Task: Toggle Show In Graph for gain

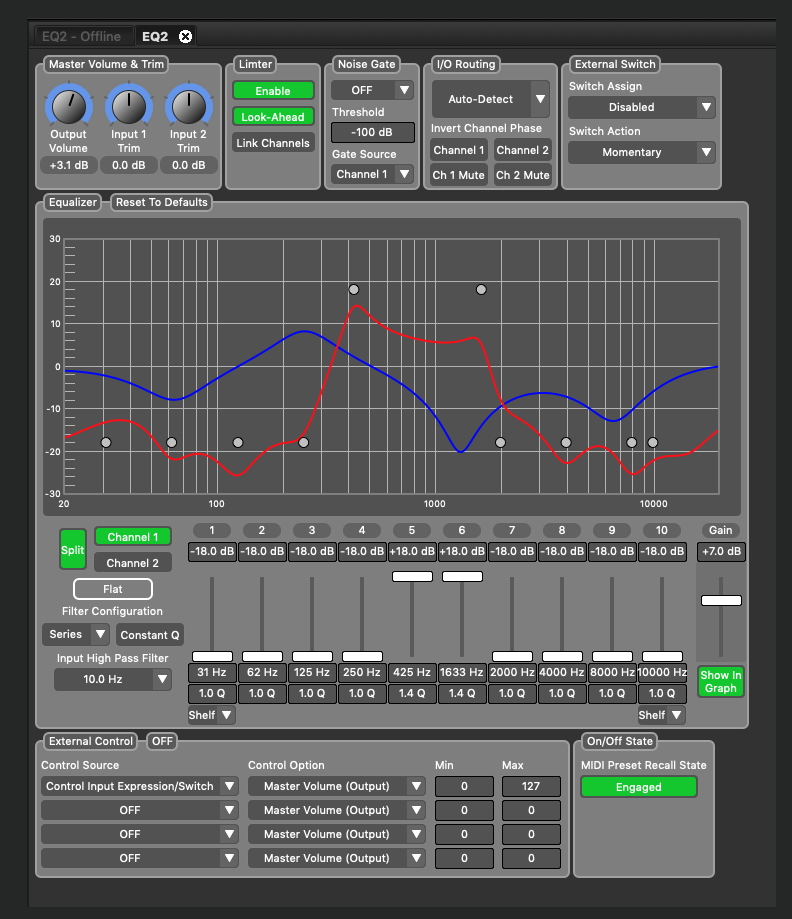Action: click(721, 681)
